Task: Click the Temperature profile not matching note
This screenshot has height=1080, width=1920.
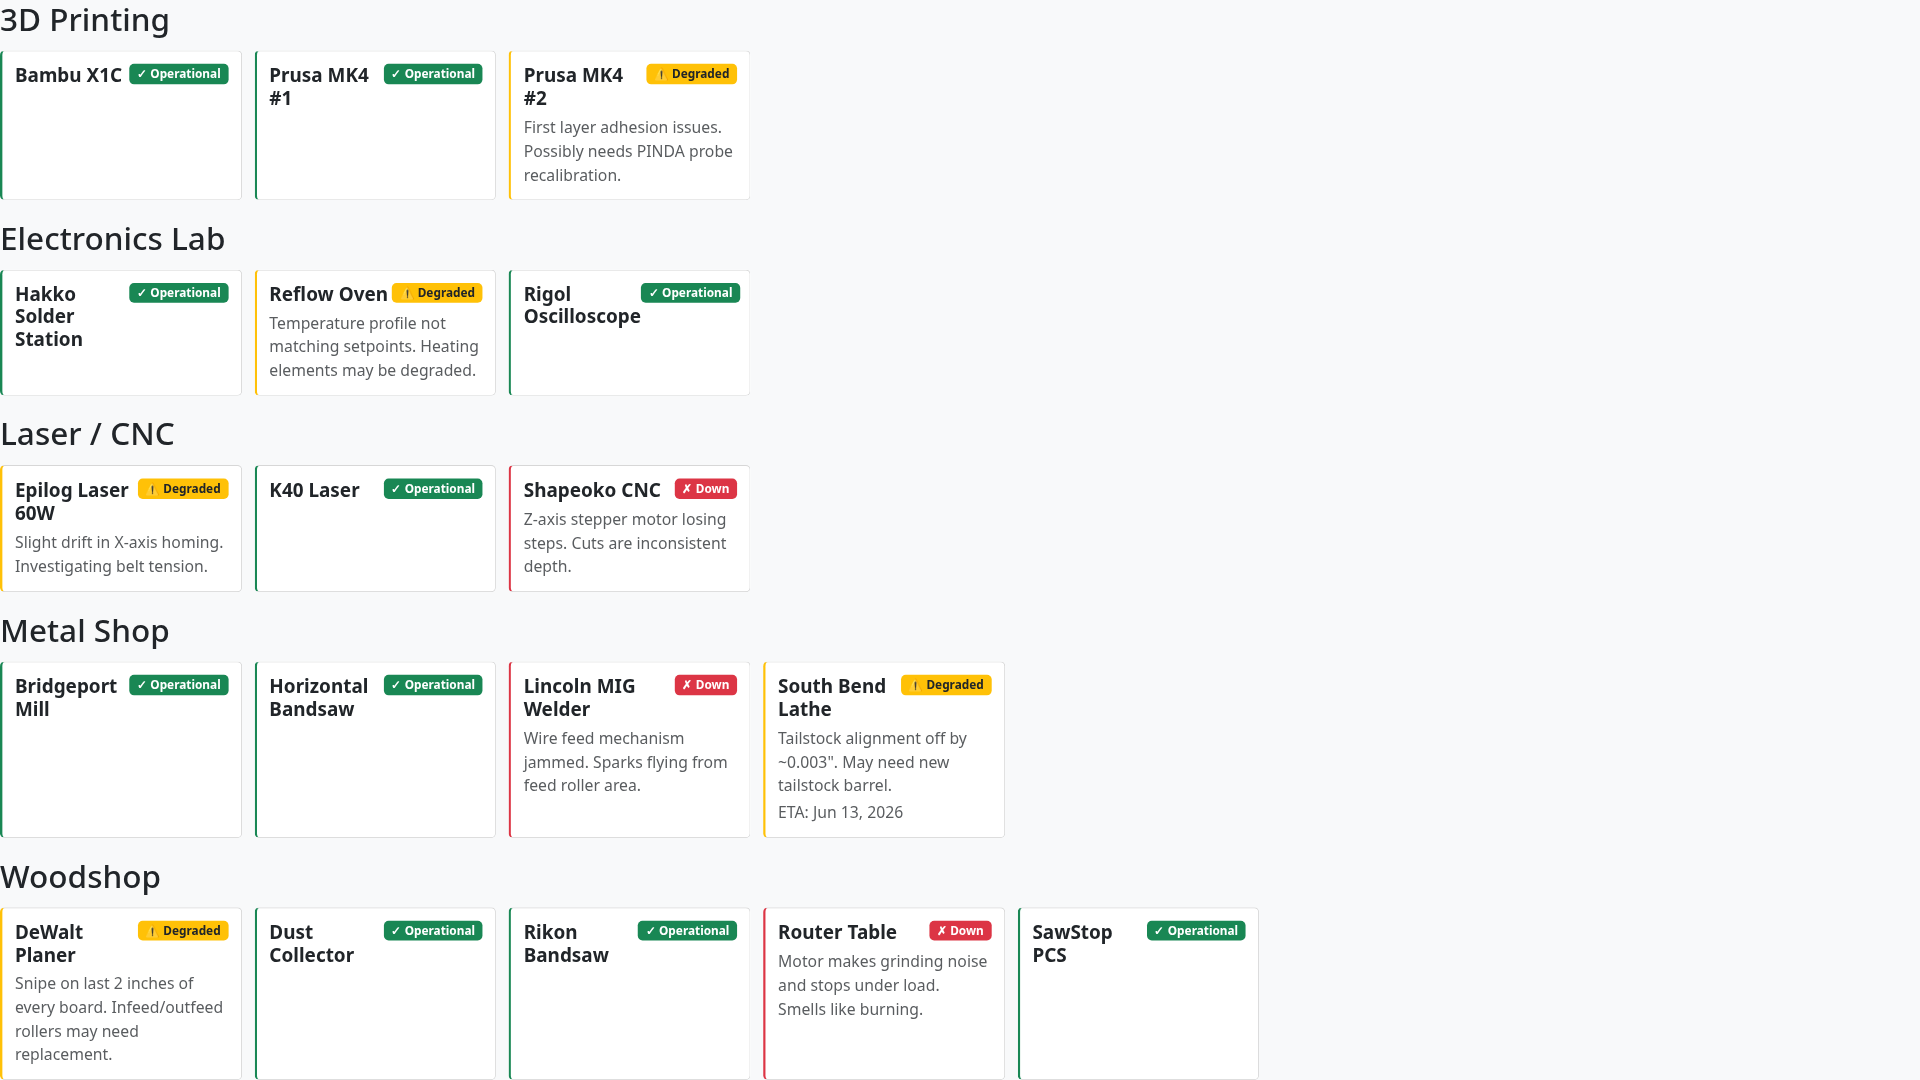Action: [x=374, y=347]
